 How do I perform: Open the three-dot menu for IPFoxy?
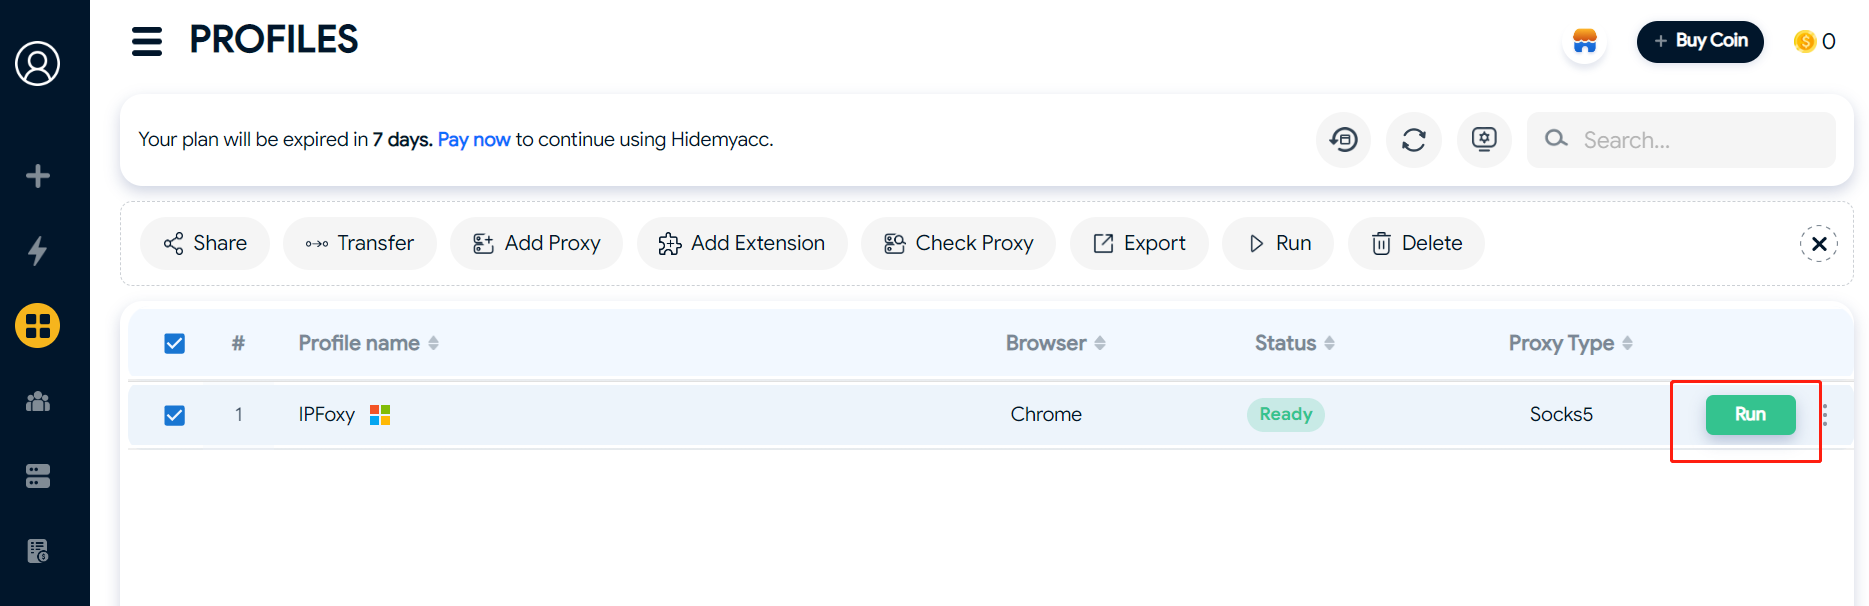pos(1825,415)
